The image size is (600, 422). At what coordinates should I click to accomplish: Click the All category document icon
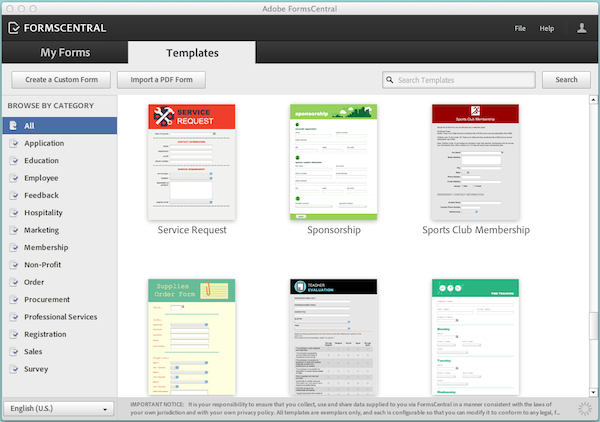(x=13, y=125)
